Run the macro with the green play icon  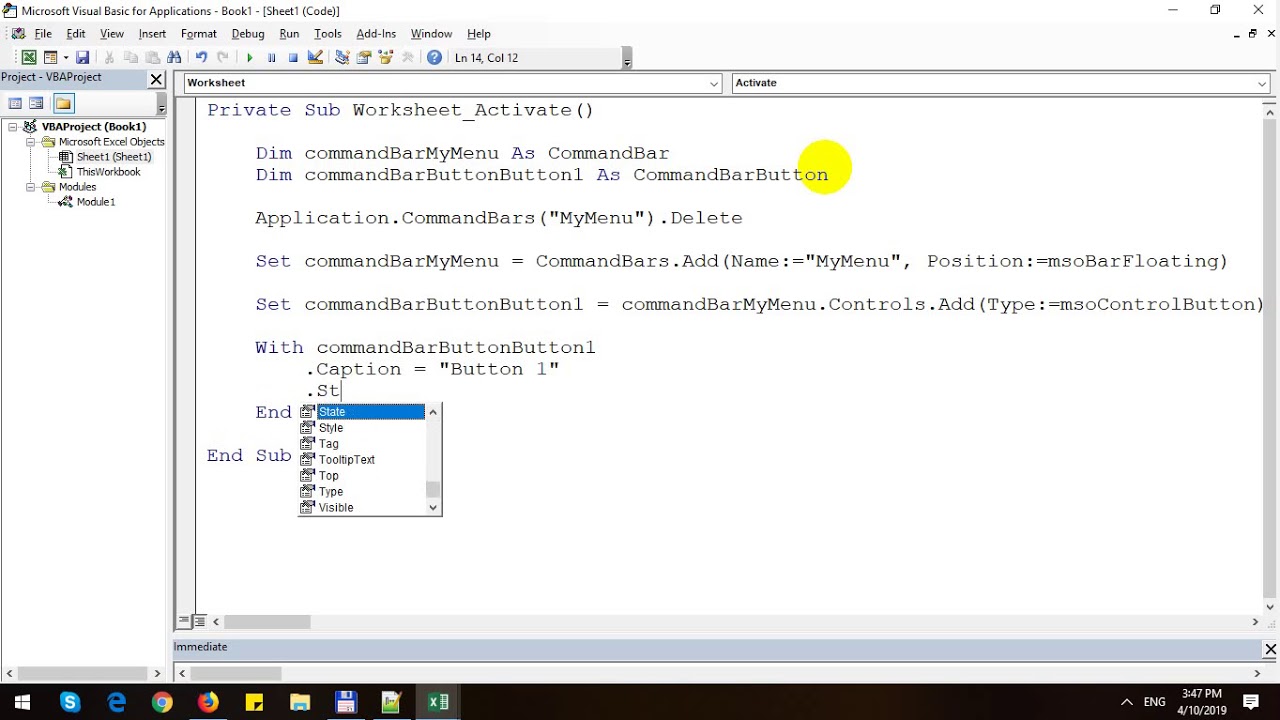(x=250, y=58)
